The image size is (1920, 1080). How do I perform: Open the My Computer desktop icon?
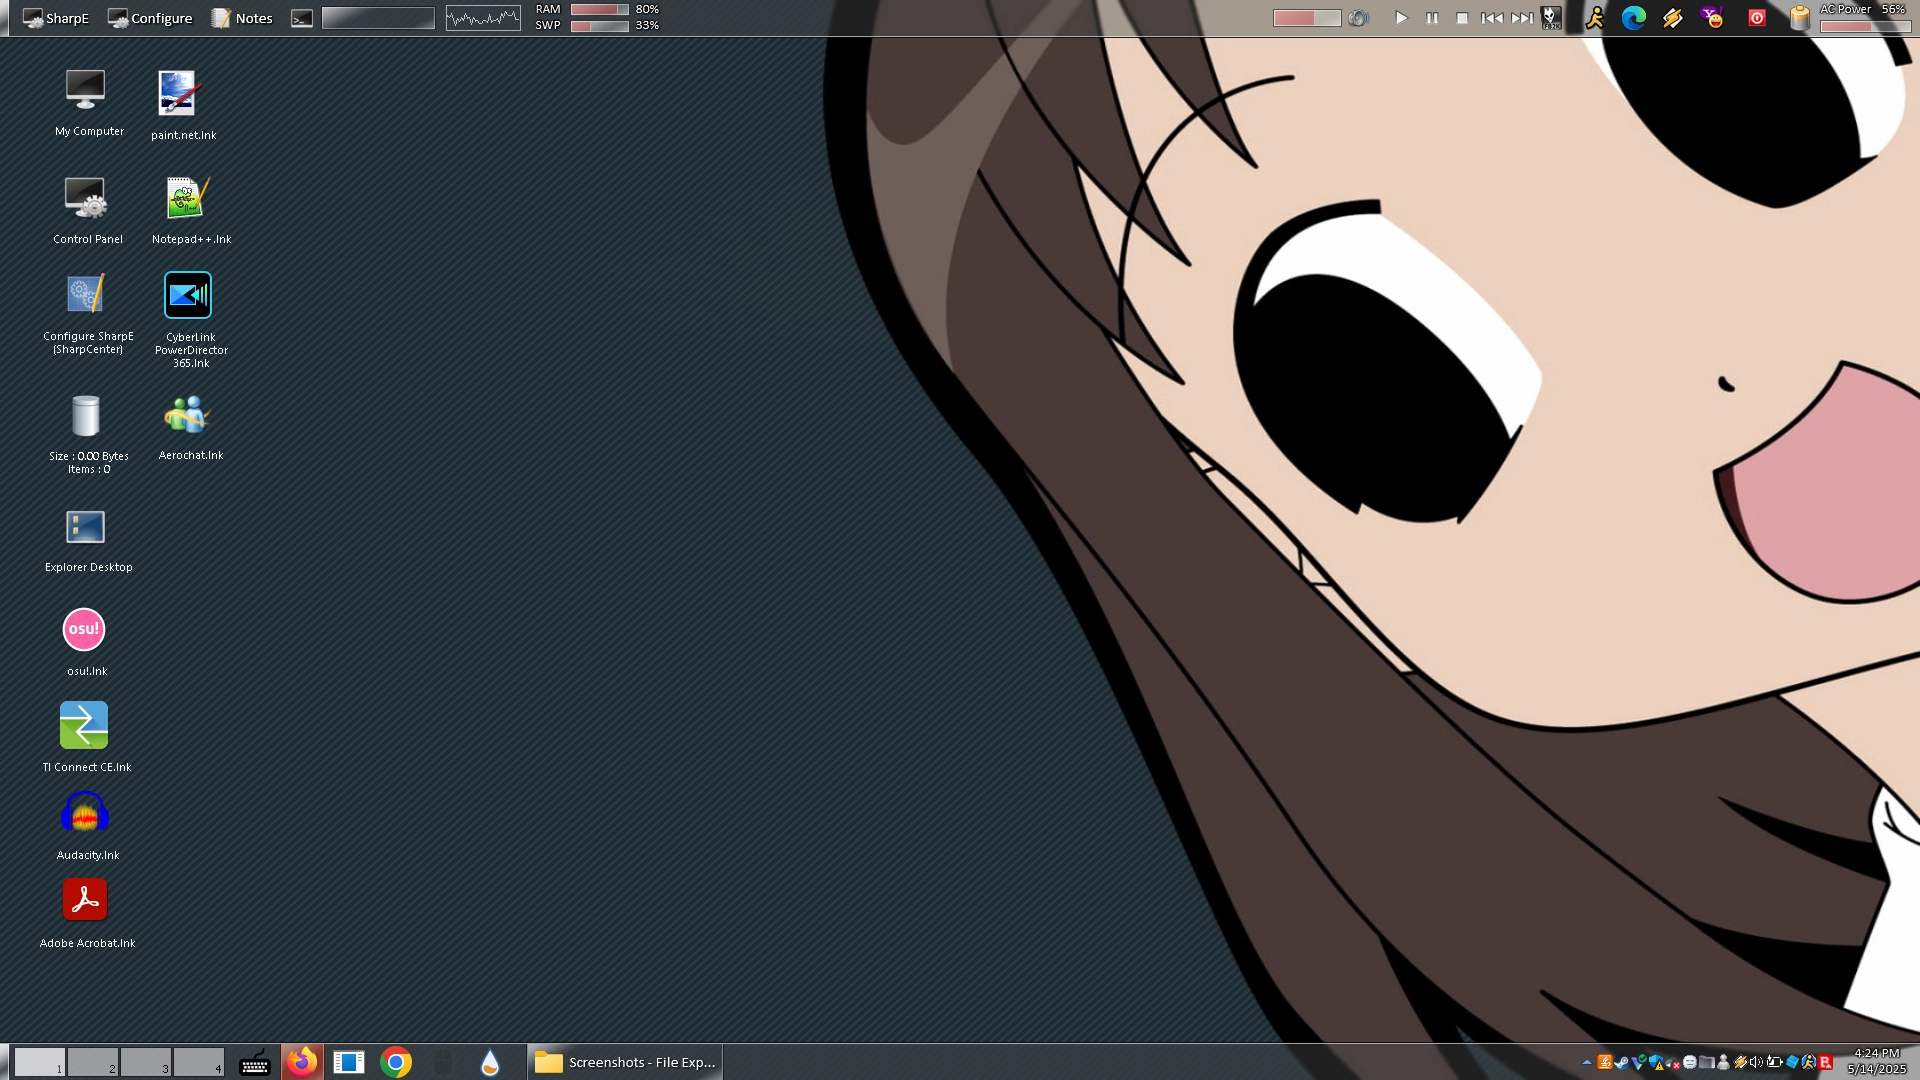pyautogui.click(x=88, y=102)
